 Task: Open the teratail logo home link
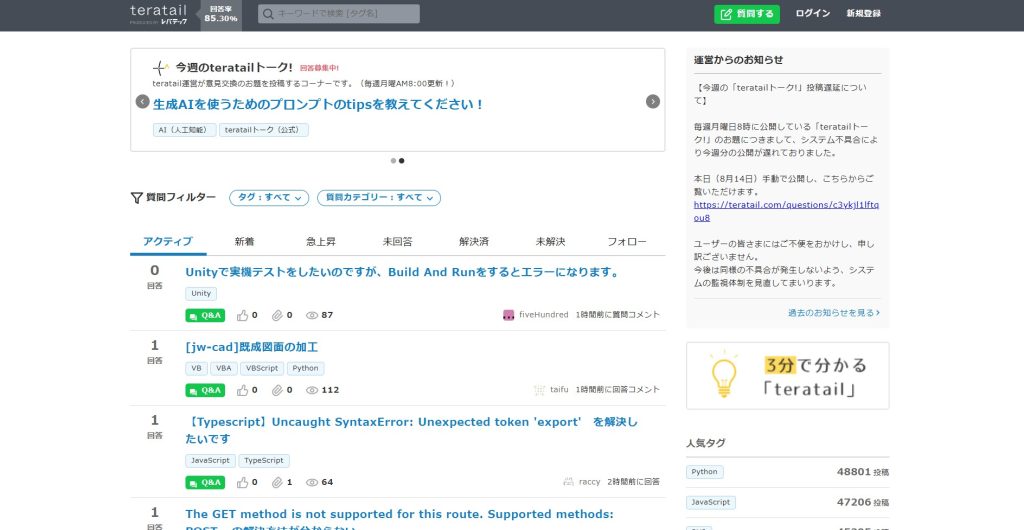click(159, 14)
